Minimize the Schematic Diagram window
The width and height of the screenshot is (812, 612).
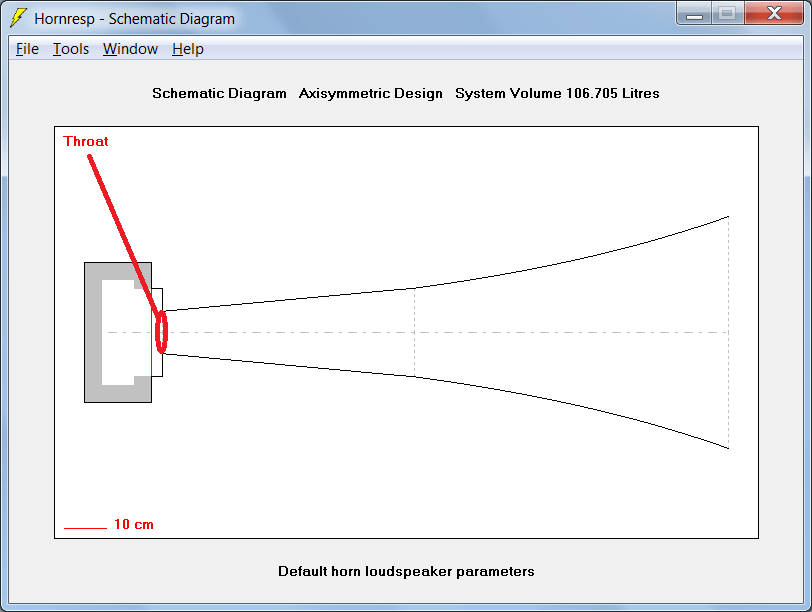pyautogui.click(x=694, y=14)
